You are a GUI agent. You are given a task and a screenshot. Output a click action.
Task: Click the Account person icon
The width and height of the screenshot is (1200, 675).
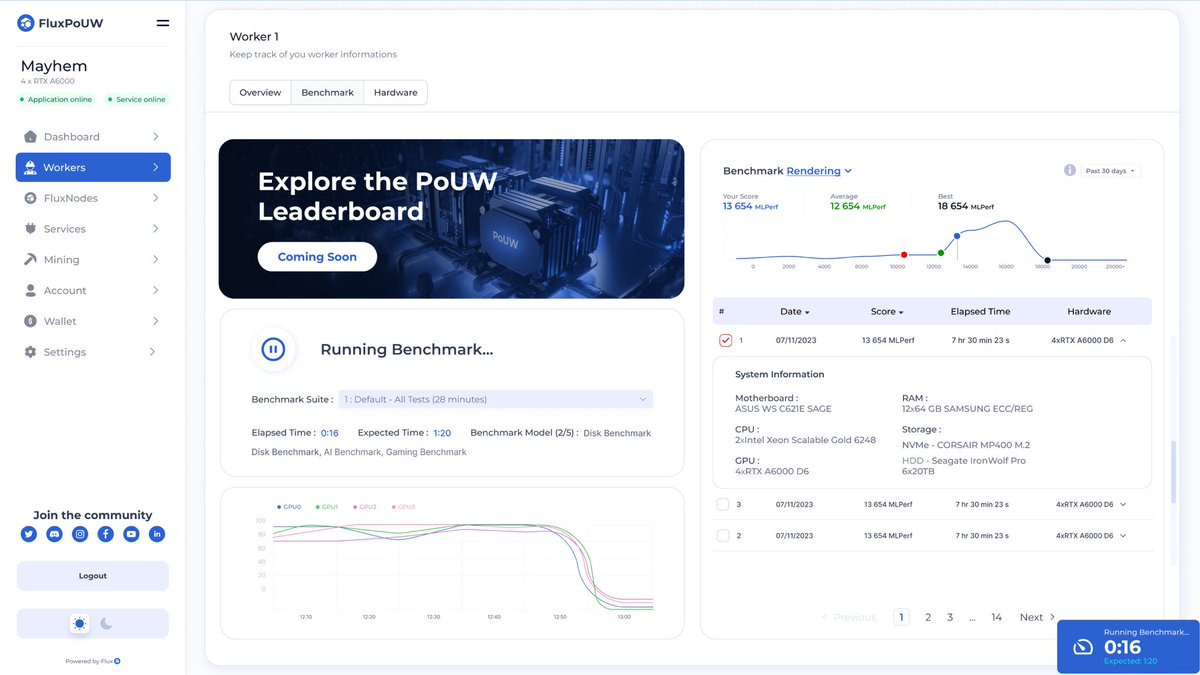click(31, 290)
